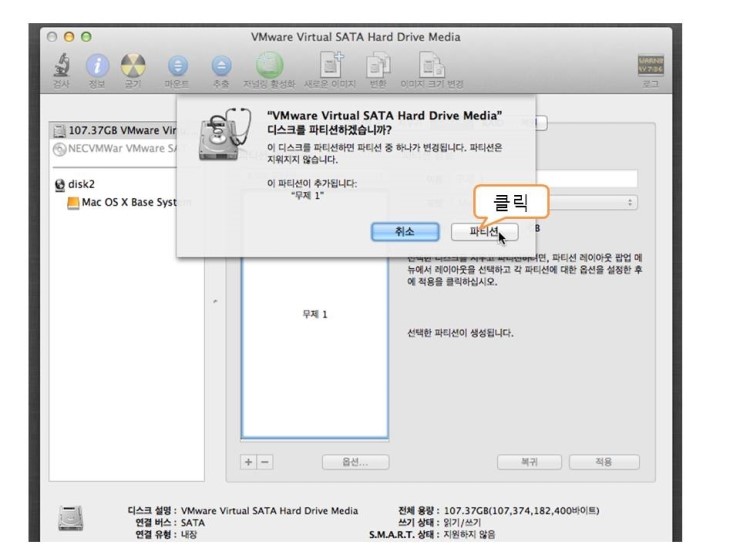
Task: Click the 선택한 파티션이 생성됩니다 message
Action: pyautogui.click(x=460, y=333)
